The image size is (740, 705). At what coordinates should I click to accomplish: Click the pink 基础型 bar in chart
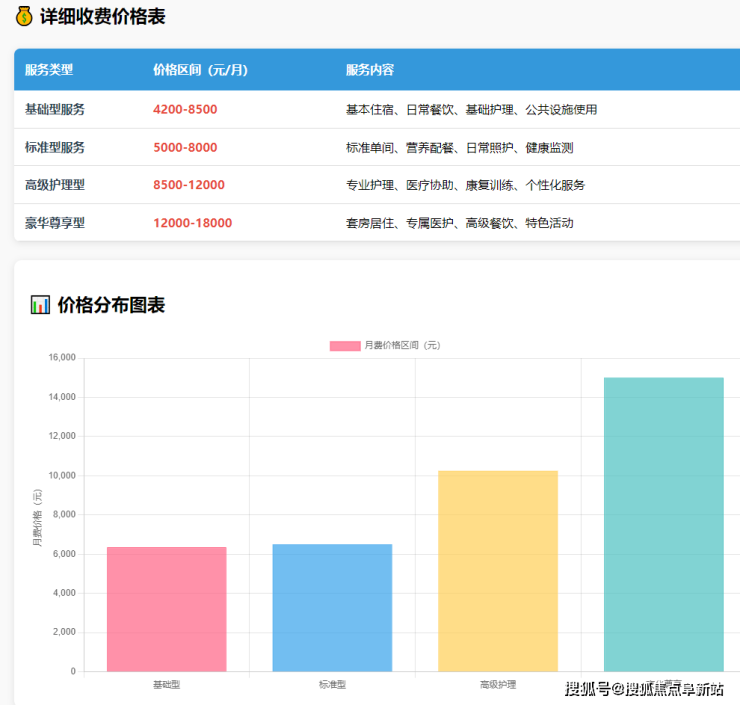coord(167,609)
